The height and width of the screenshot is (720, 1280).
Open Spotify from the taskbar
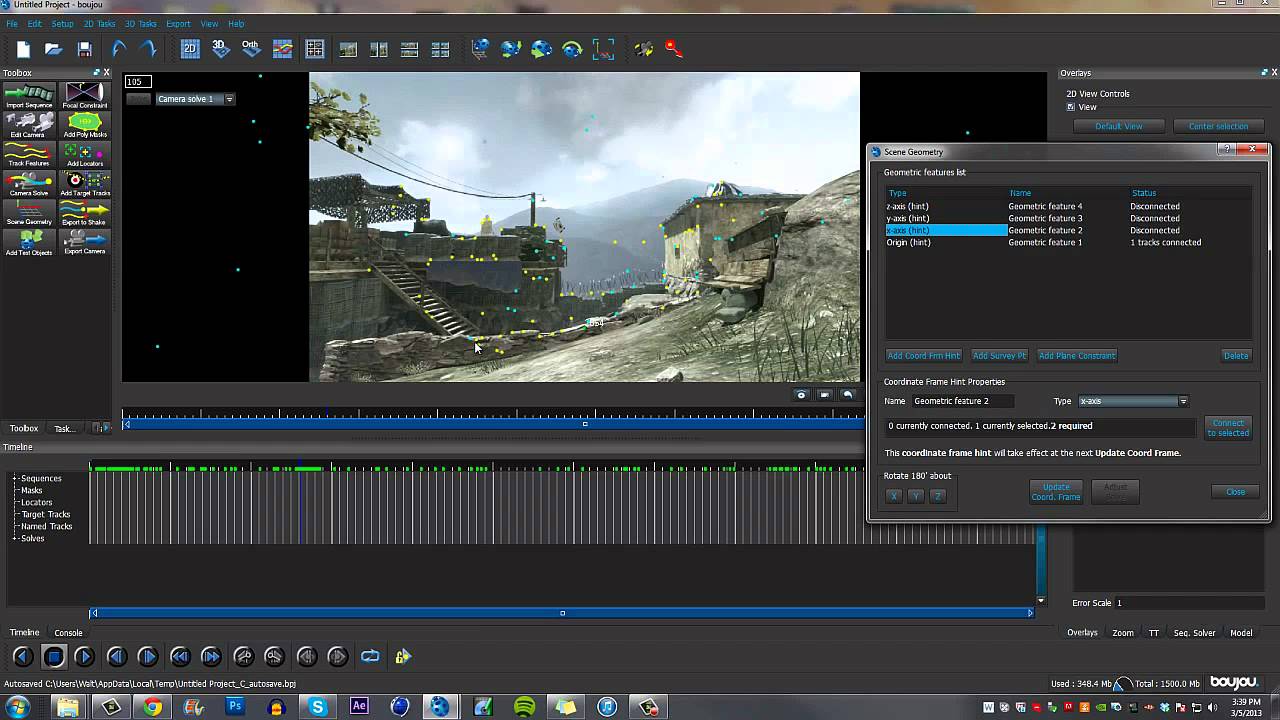click(x=524, y=707)
